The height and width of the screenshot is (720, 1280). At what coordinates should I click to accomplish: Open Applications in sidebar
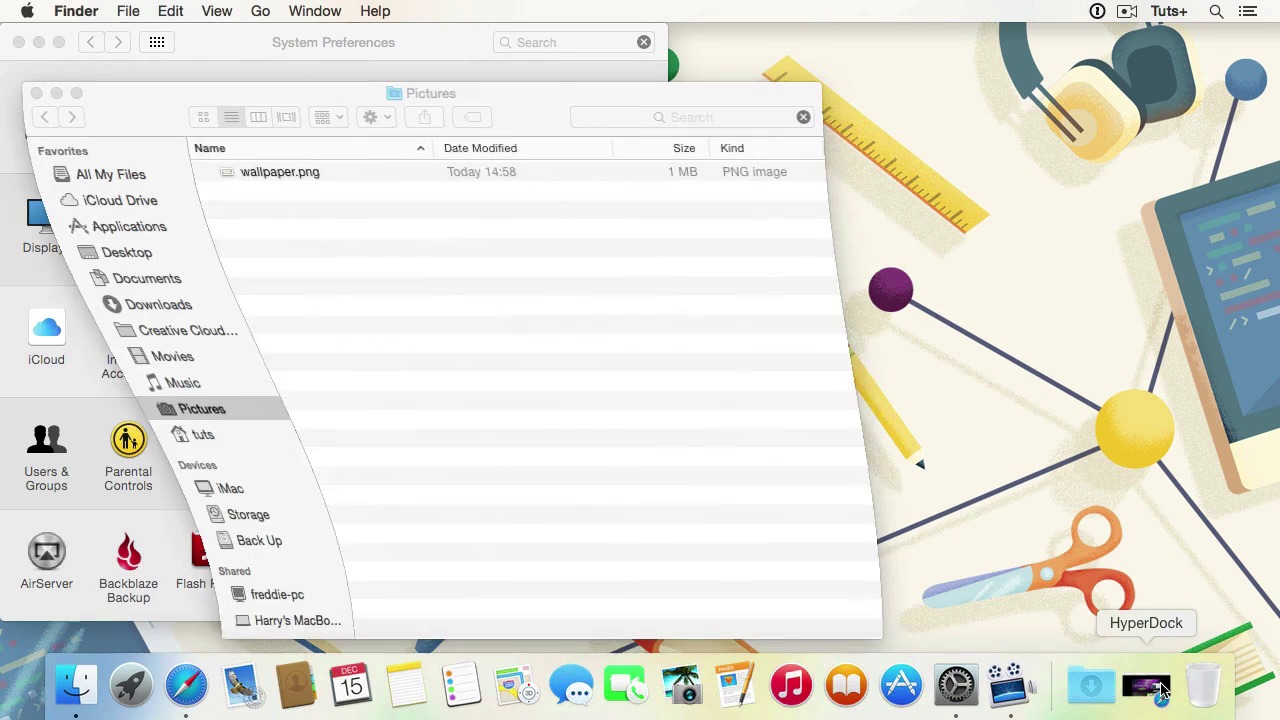(x=118, y=226)
